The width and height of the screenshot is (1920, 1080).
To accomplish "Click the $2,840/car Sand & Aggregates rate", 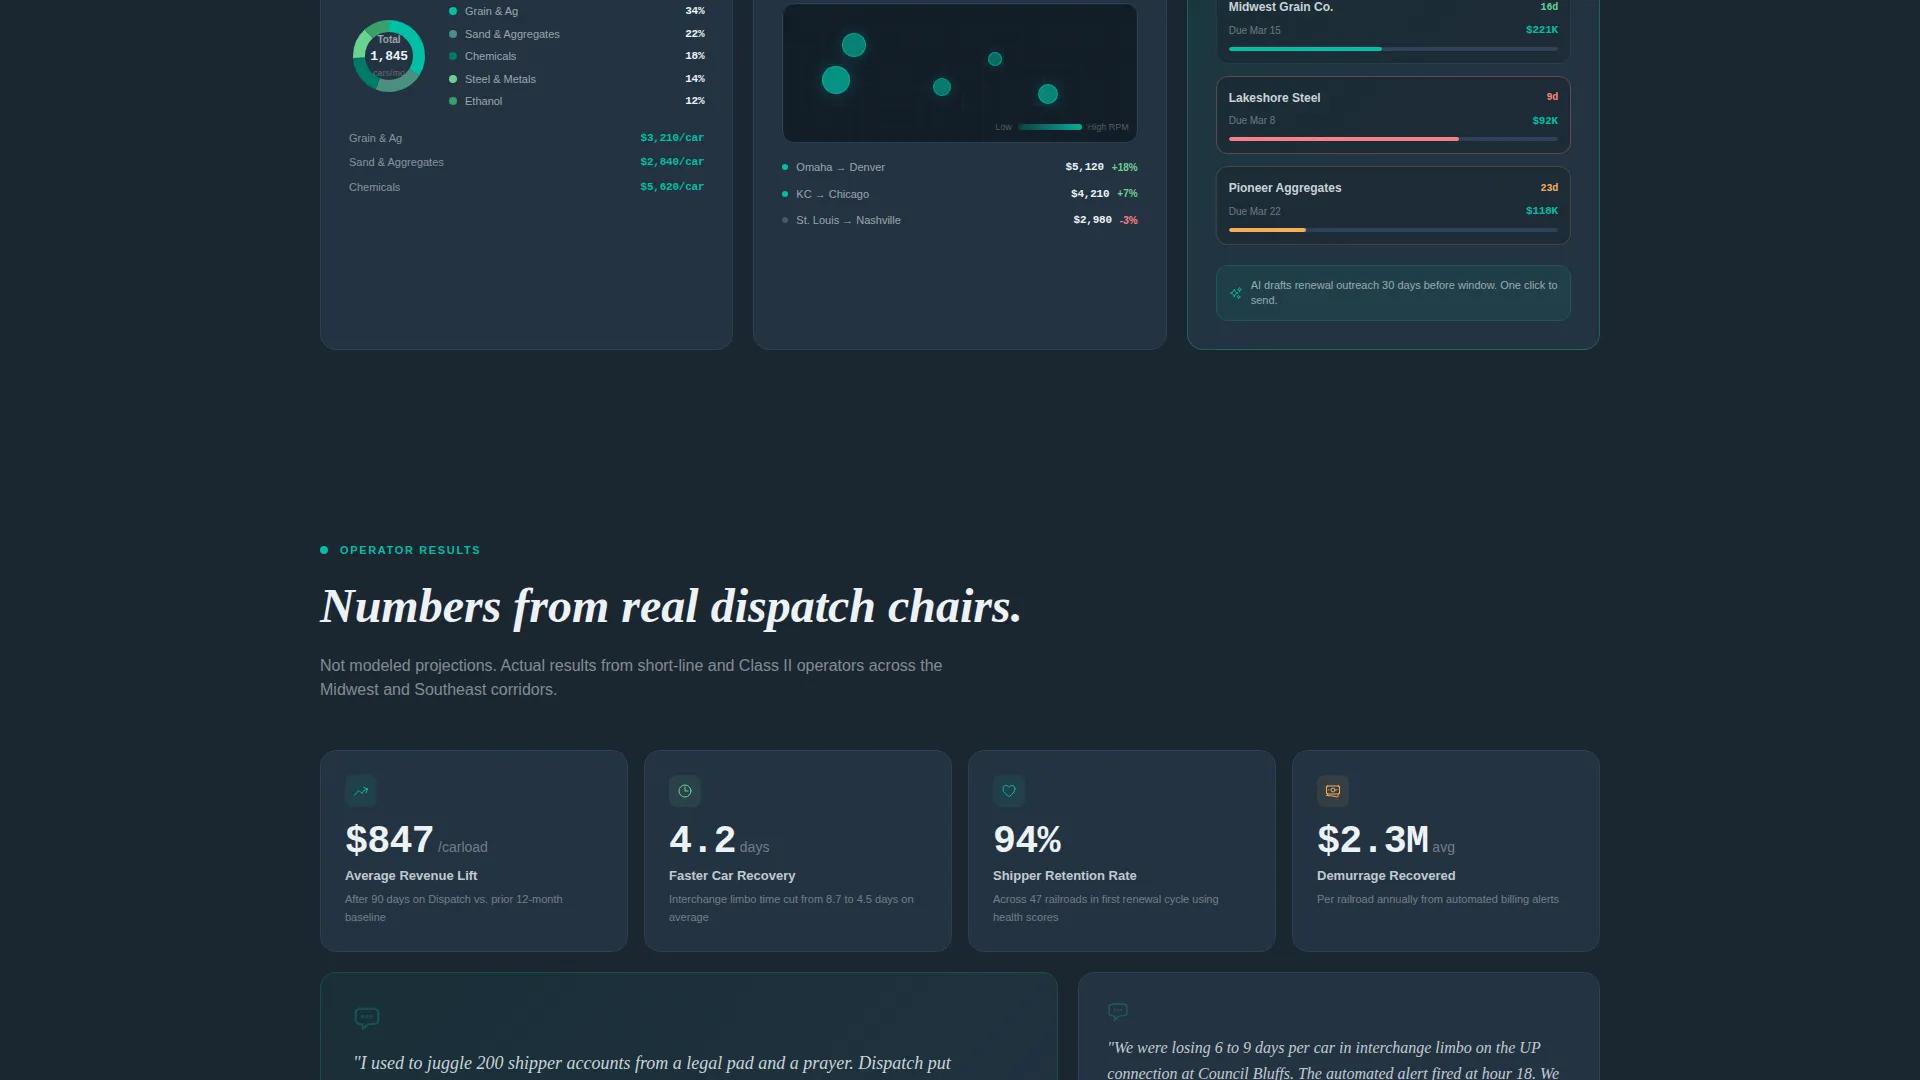I will click(672, 162).
